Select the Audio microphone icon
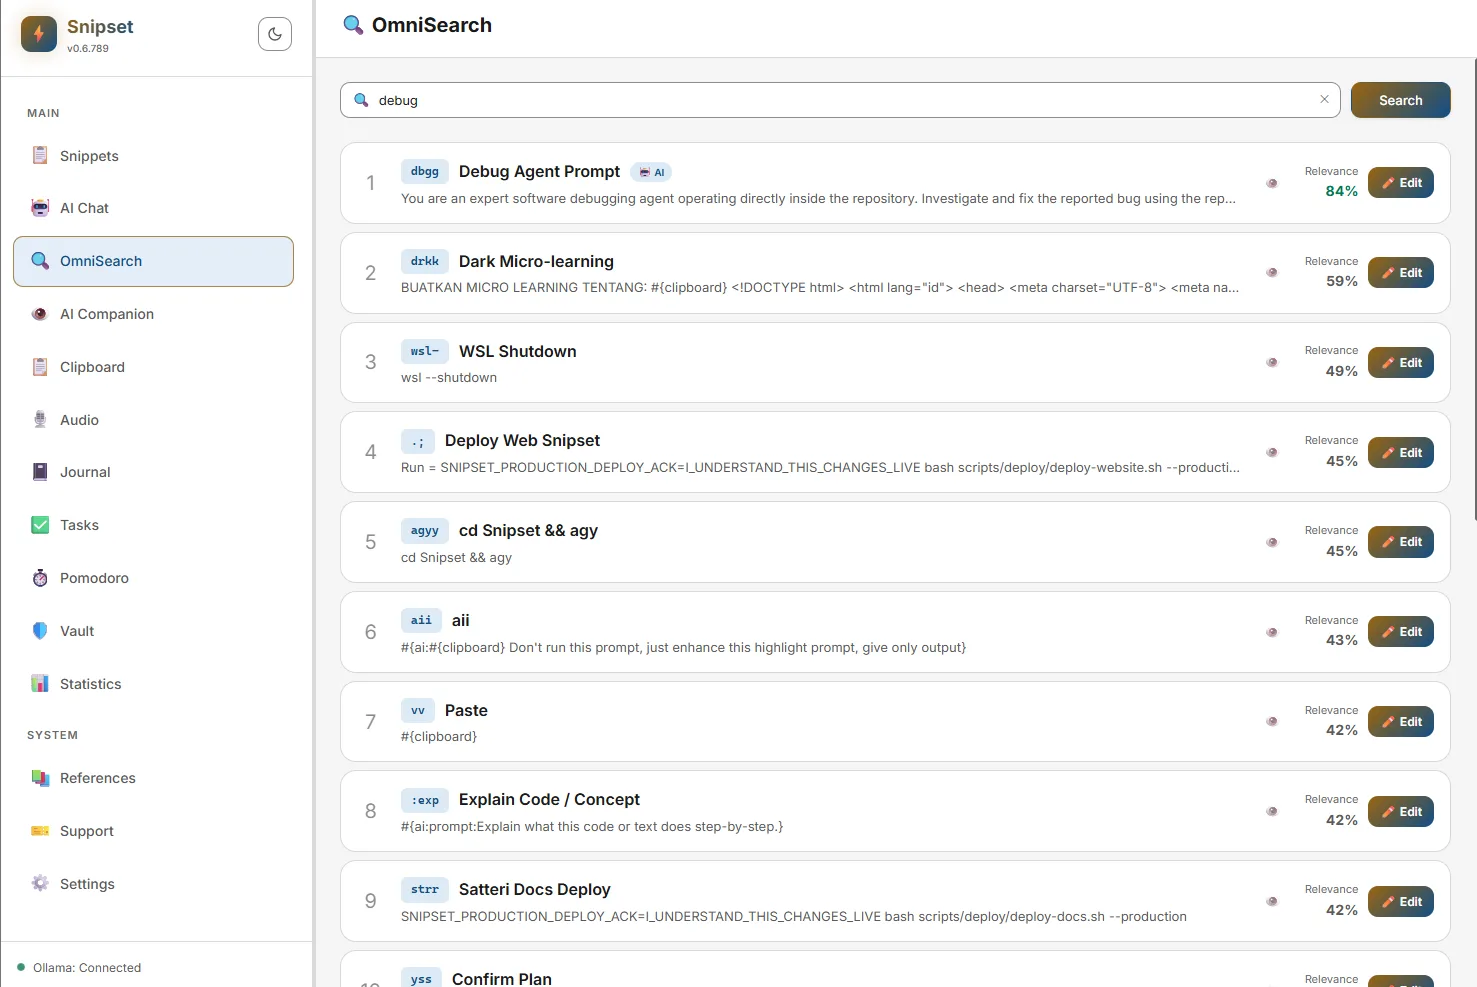 click(x=40, y=420)
